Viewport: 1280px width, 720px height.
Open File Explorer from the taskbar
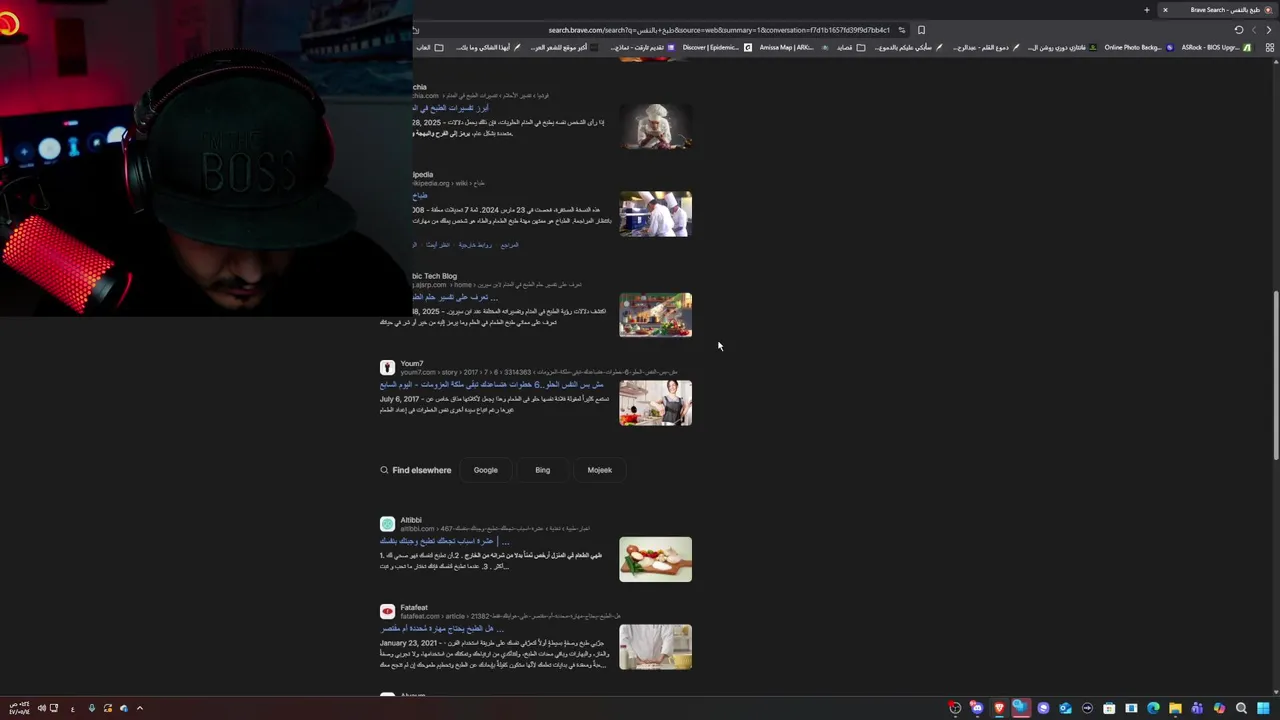1175,708
